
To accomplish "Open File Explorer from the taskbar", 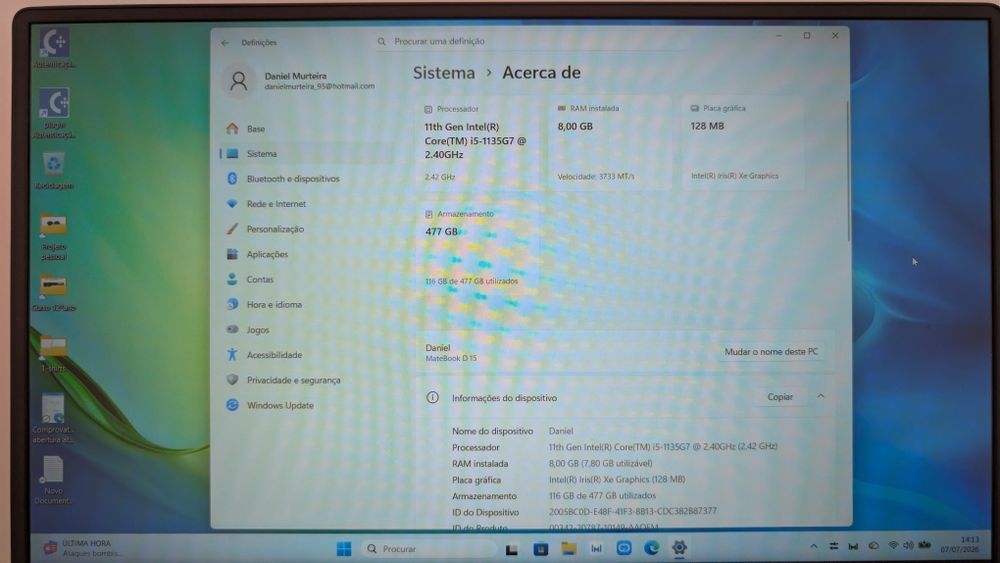I will click(x=568, y=548).
